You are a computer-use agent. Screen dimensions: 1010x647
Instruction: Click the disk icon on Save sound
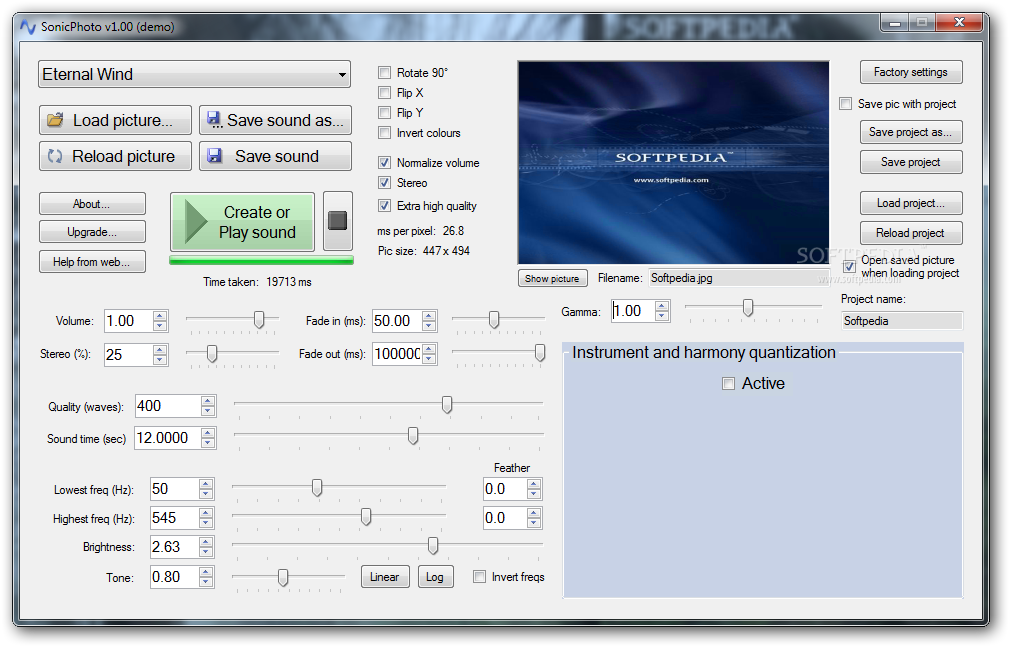pos(214,156)
